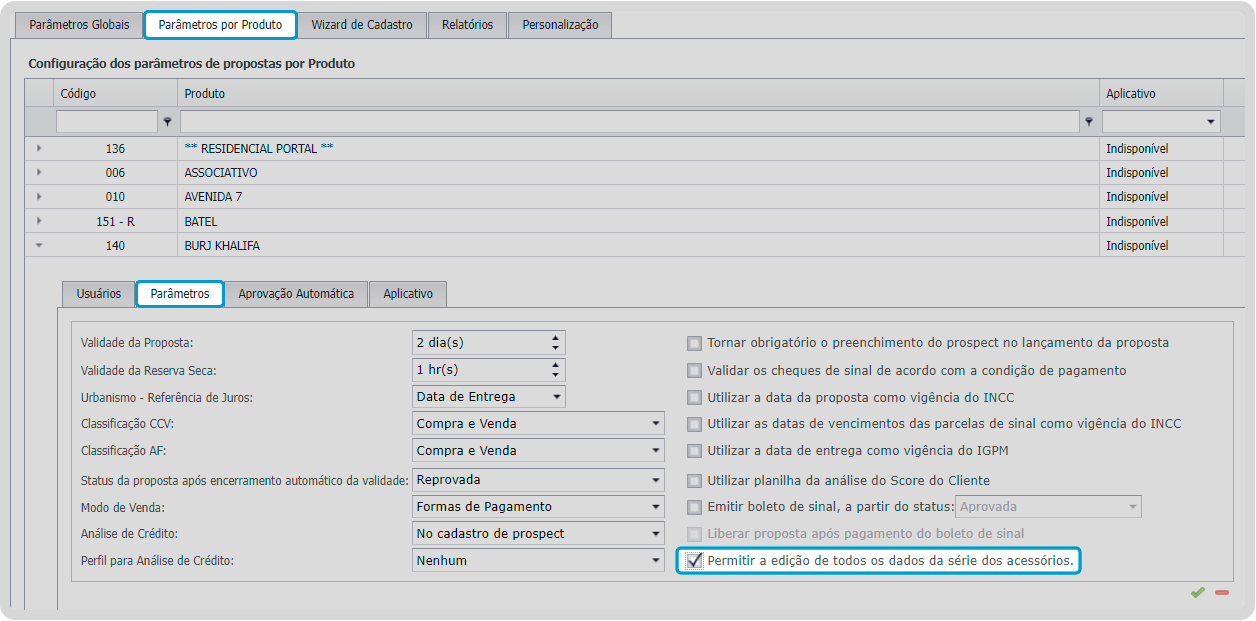Expand the 006 ASSOCIATIVO row
The height and width of the screenshot is (621, 1256).
(x=39, y=172)
